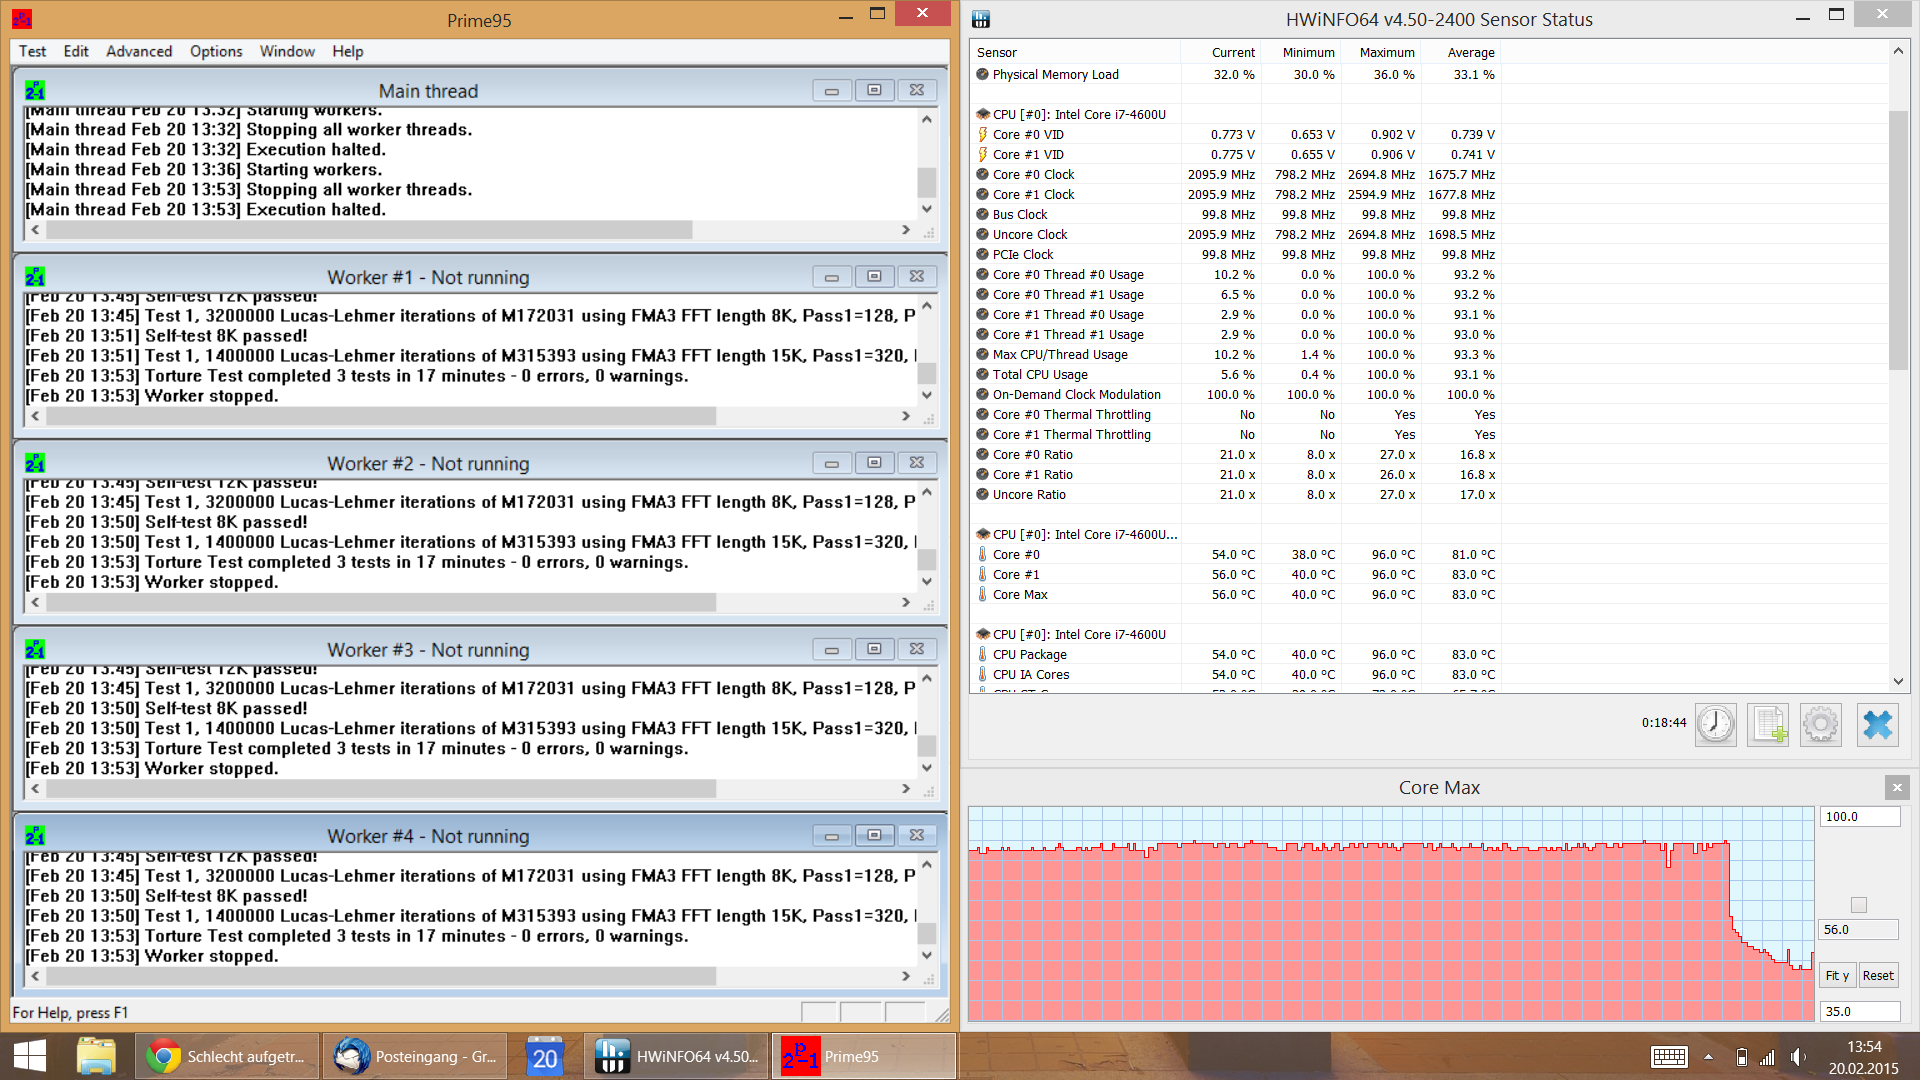This screenshot has height=1080, width=1920.
Task: Close the Core Max graph panel
Action: 1897,788
